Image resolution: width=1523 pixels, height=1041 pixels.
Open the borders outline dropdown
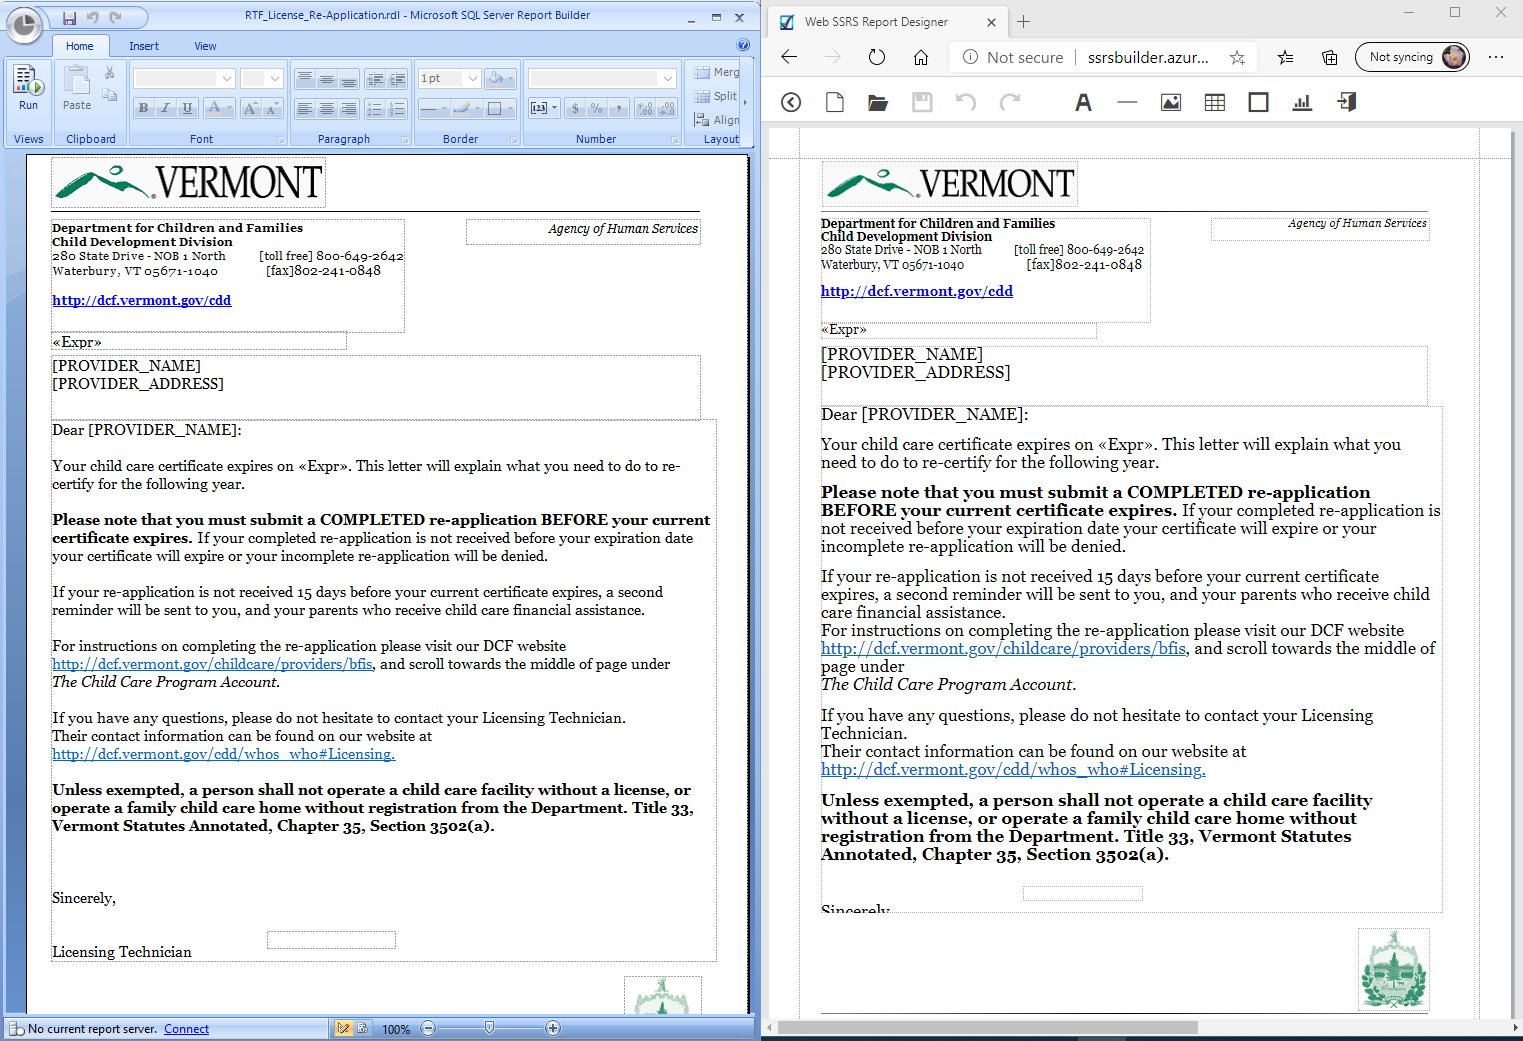(500, 108)
